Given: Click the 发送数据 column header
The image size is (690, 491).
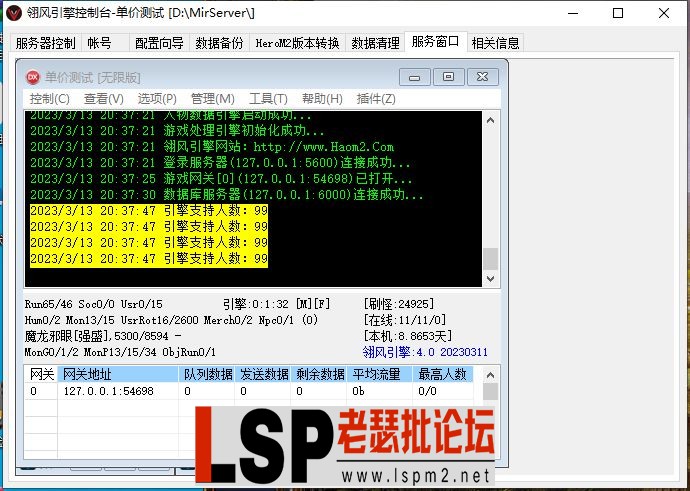Looking at the screenshot, I should click(x=263, y=374).
